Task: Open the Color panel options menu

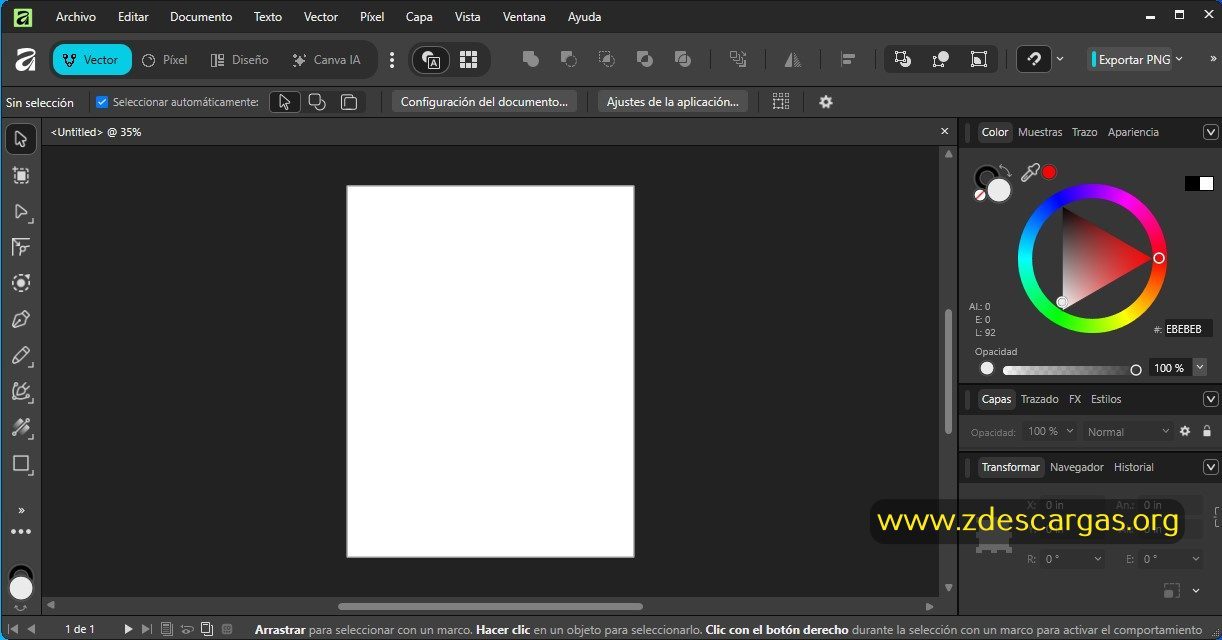Action: [x=1210, y=132]
